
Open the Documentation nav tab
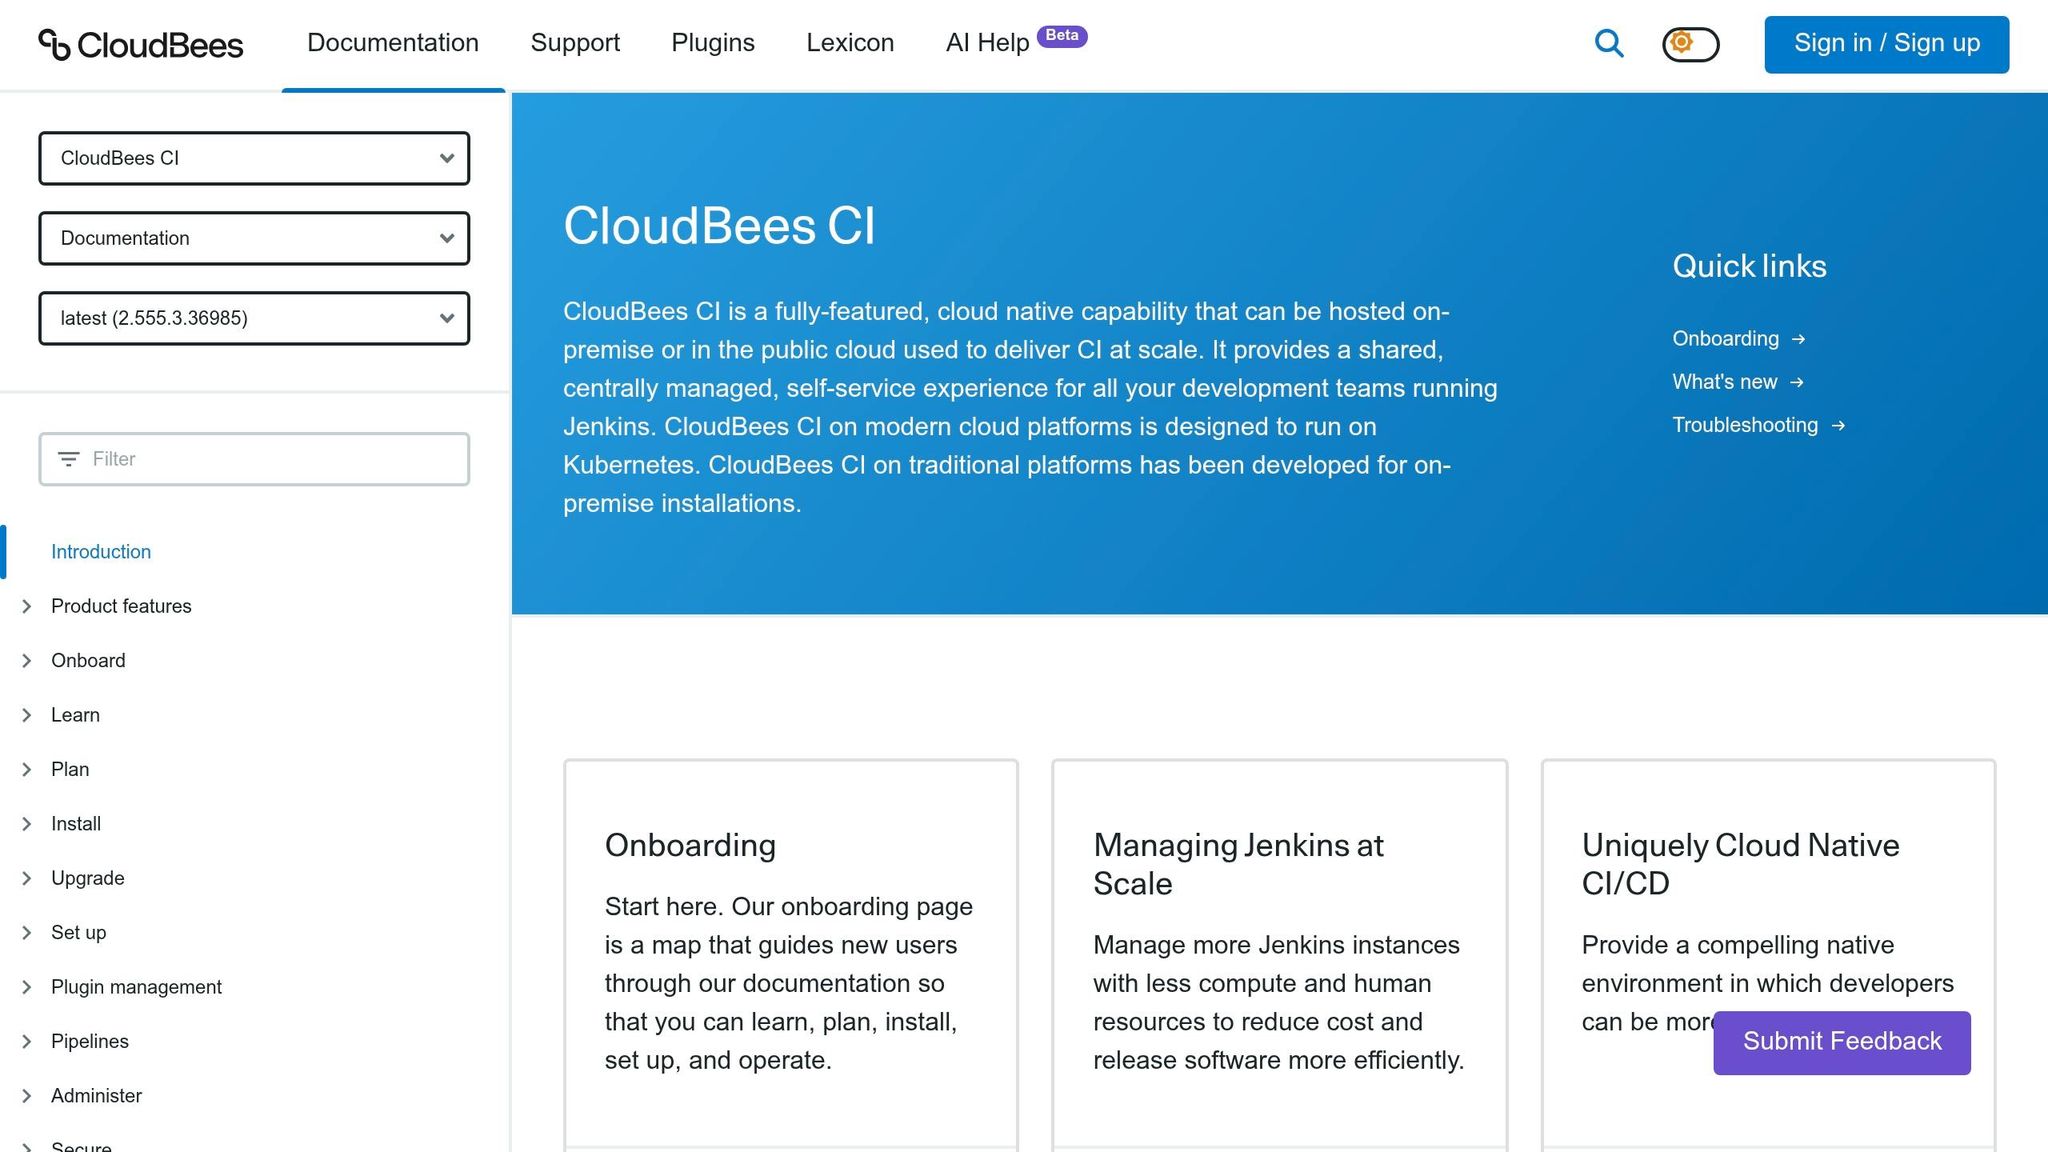pyautogui.click(x=393, y=43)
